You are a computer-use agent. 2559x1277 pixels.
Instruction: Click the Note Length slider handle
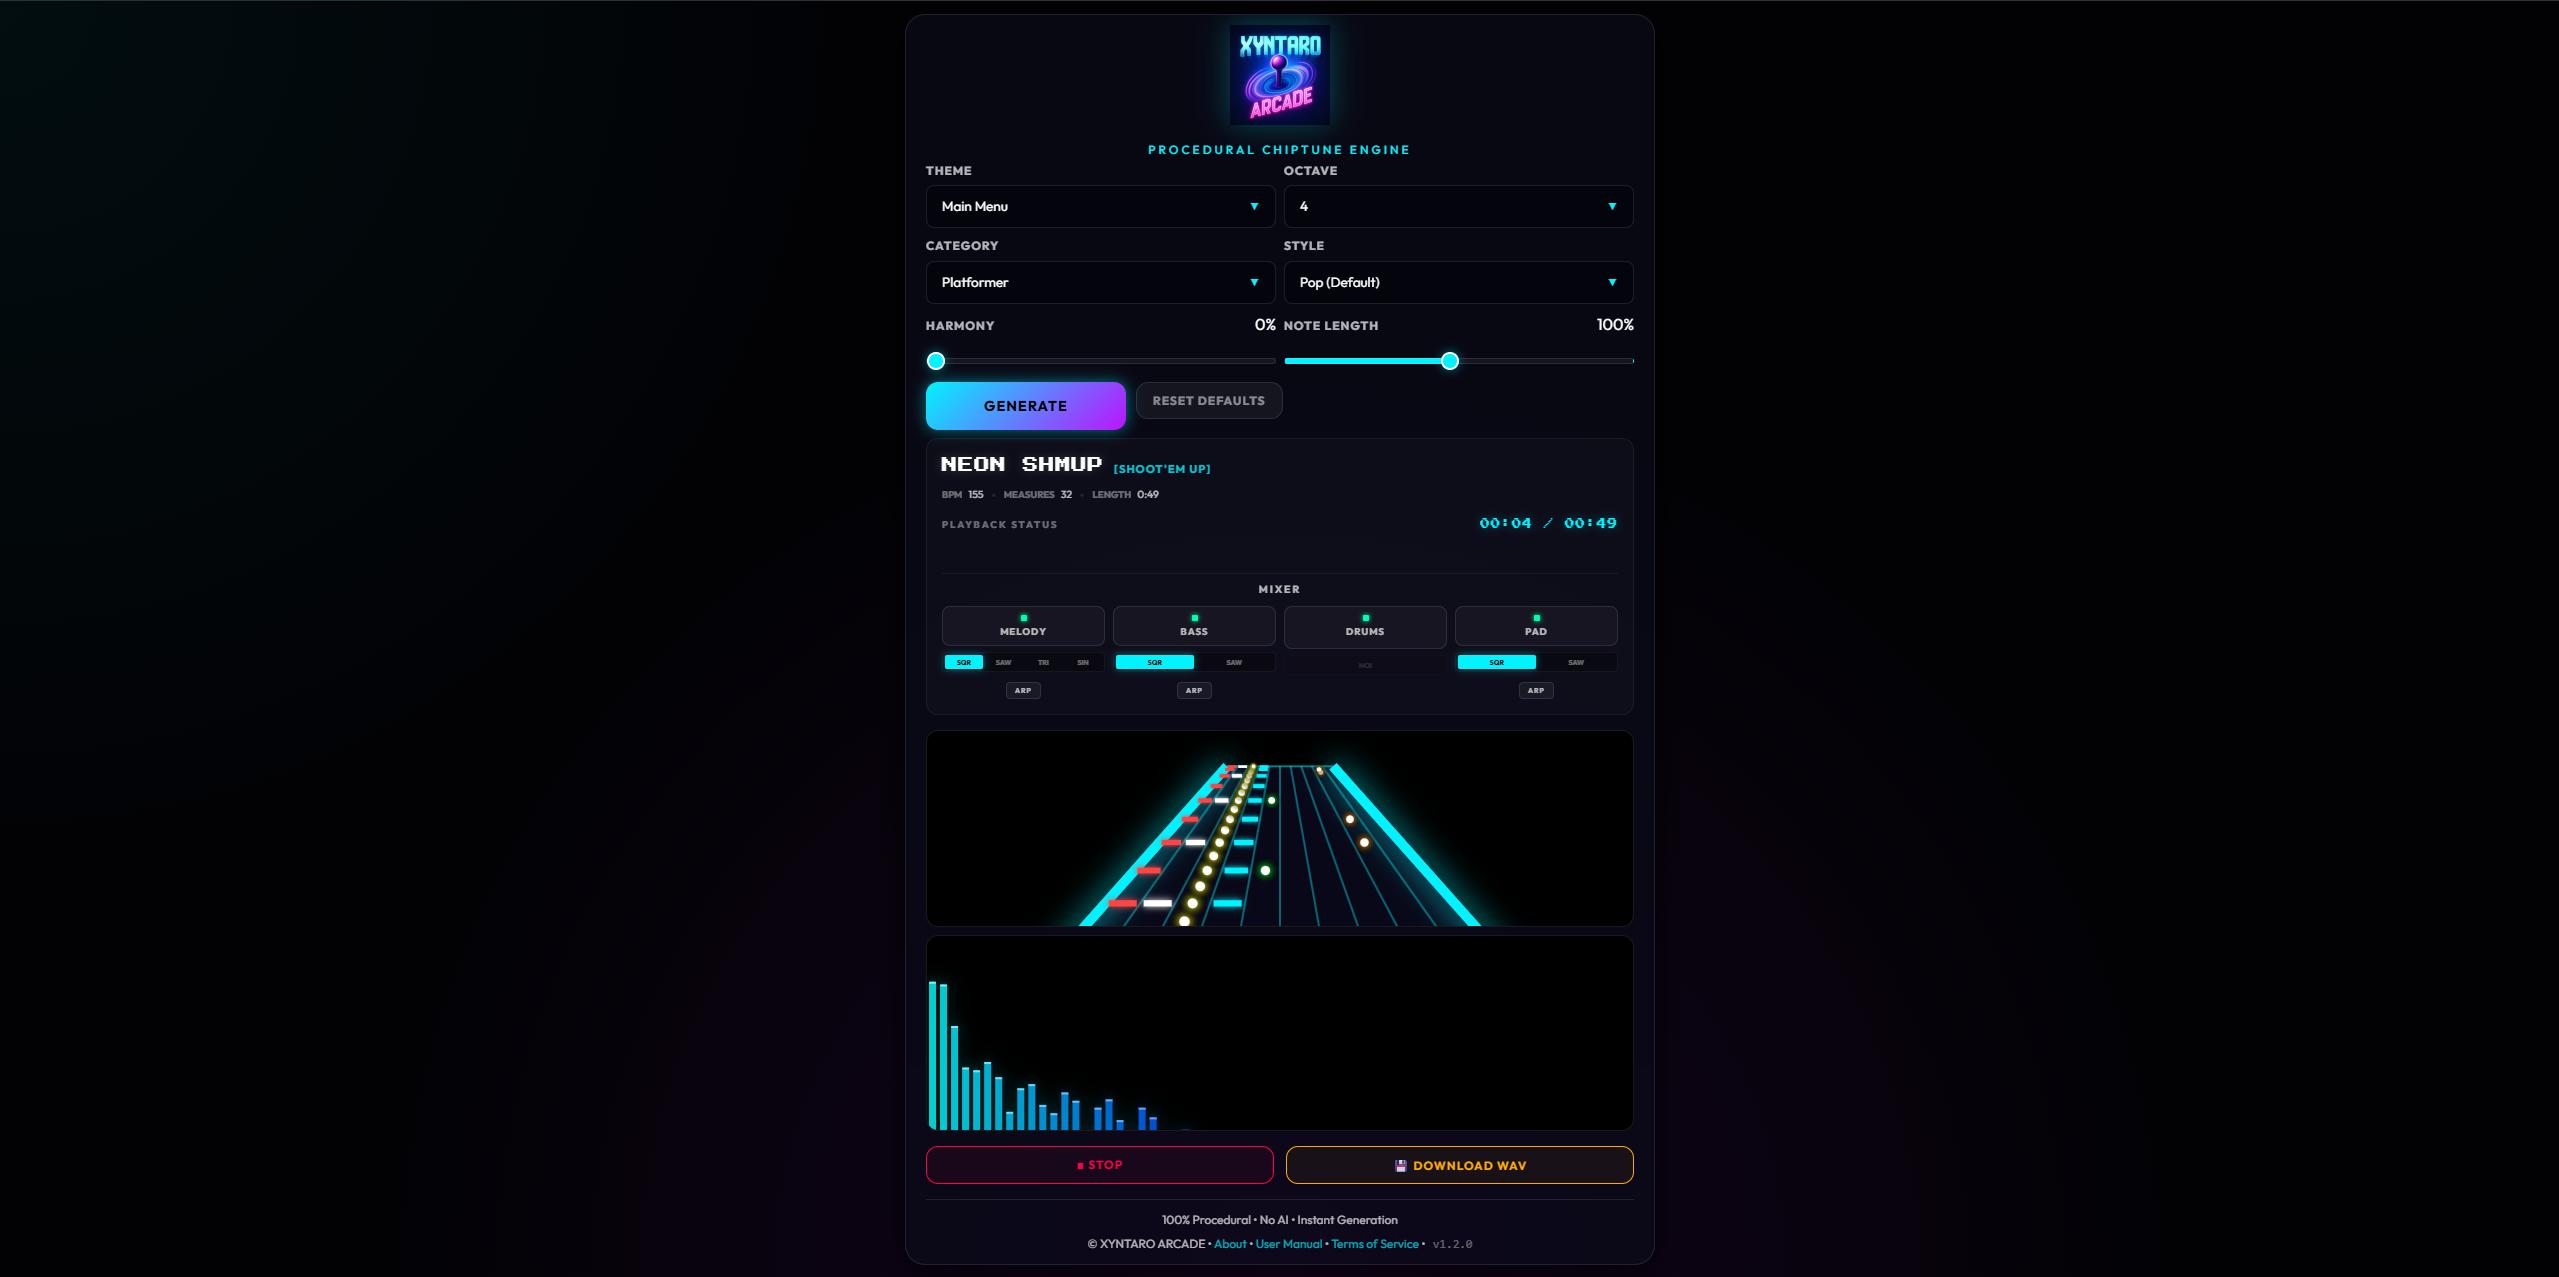[x=1450, y=361]
